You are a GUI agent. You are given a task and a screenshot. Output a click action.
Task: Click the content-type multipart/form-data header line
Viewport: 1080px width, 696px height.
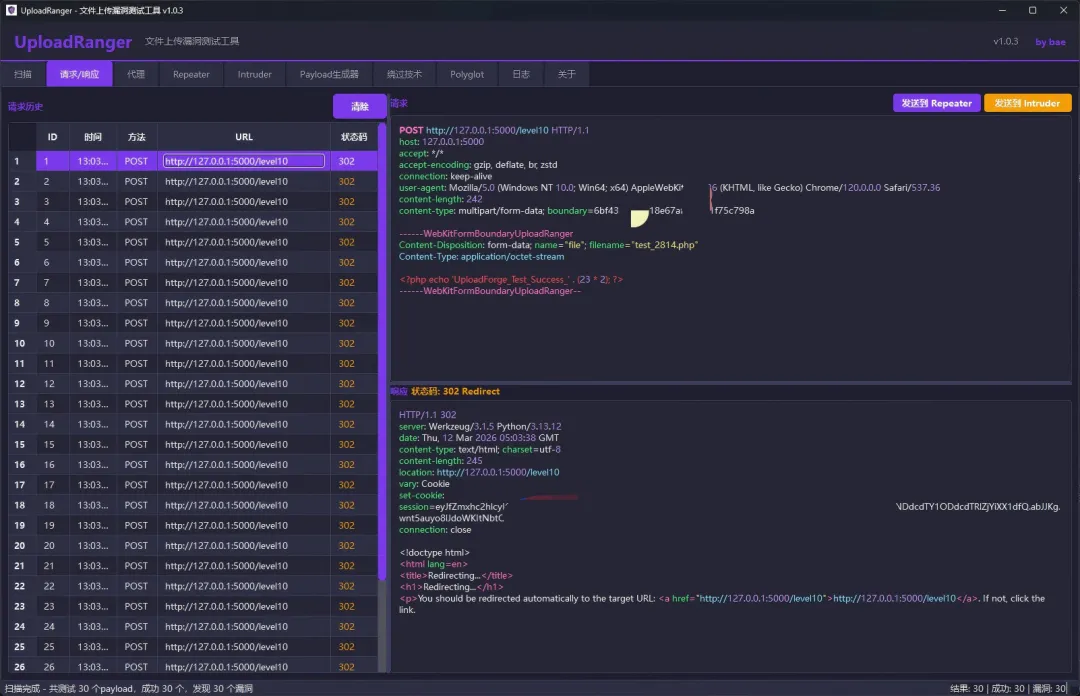[577, 211]
